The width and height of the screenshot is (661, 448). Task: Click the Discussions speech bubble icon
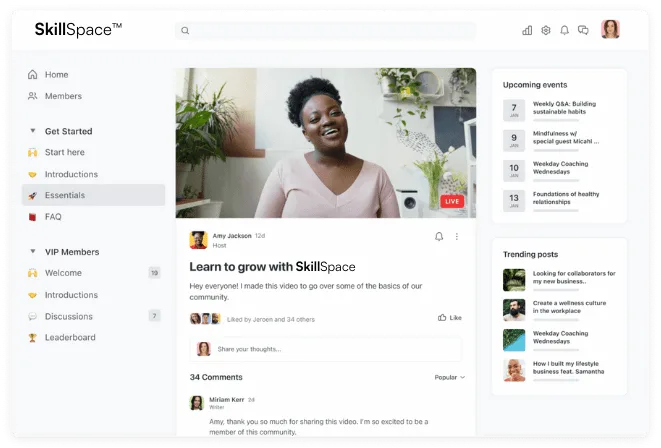click(x=32, y=316)
